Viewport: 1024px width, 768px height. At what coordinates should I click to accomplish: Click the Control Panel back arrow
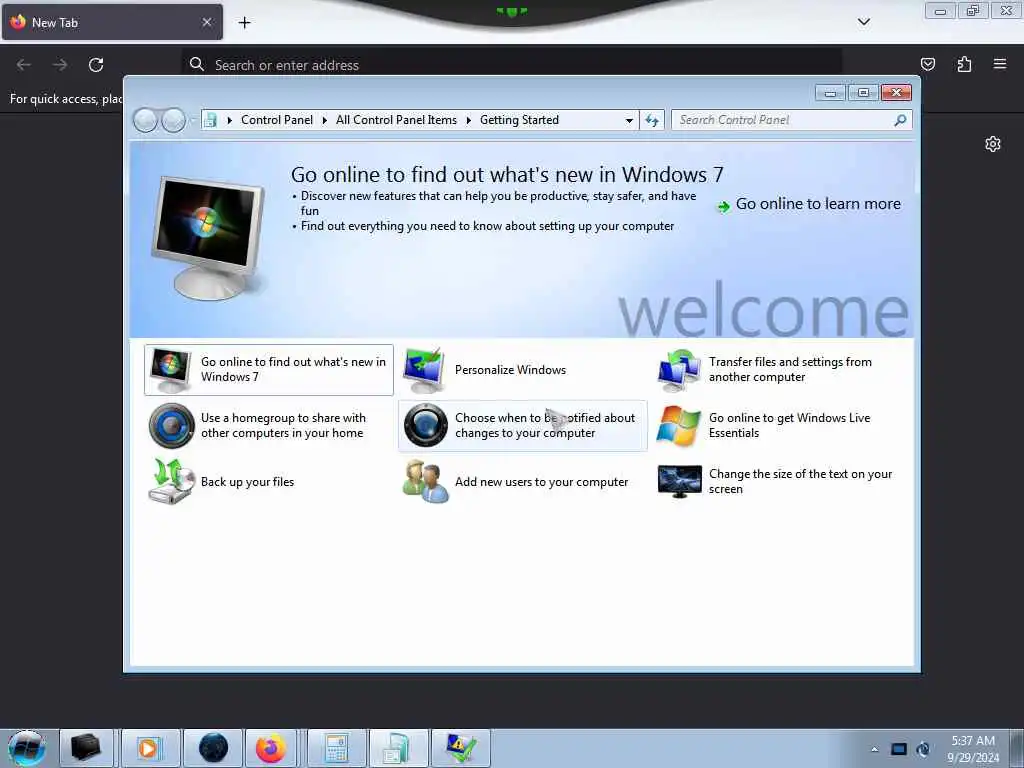point(145,120)
